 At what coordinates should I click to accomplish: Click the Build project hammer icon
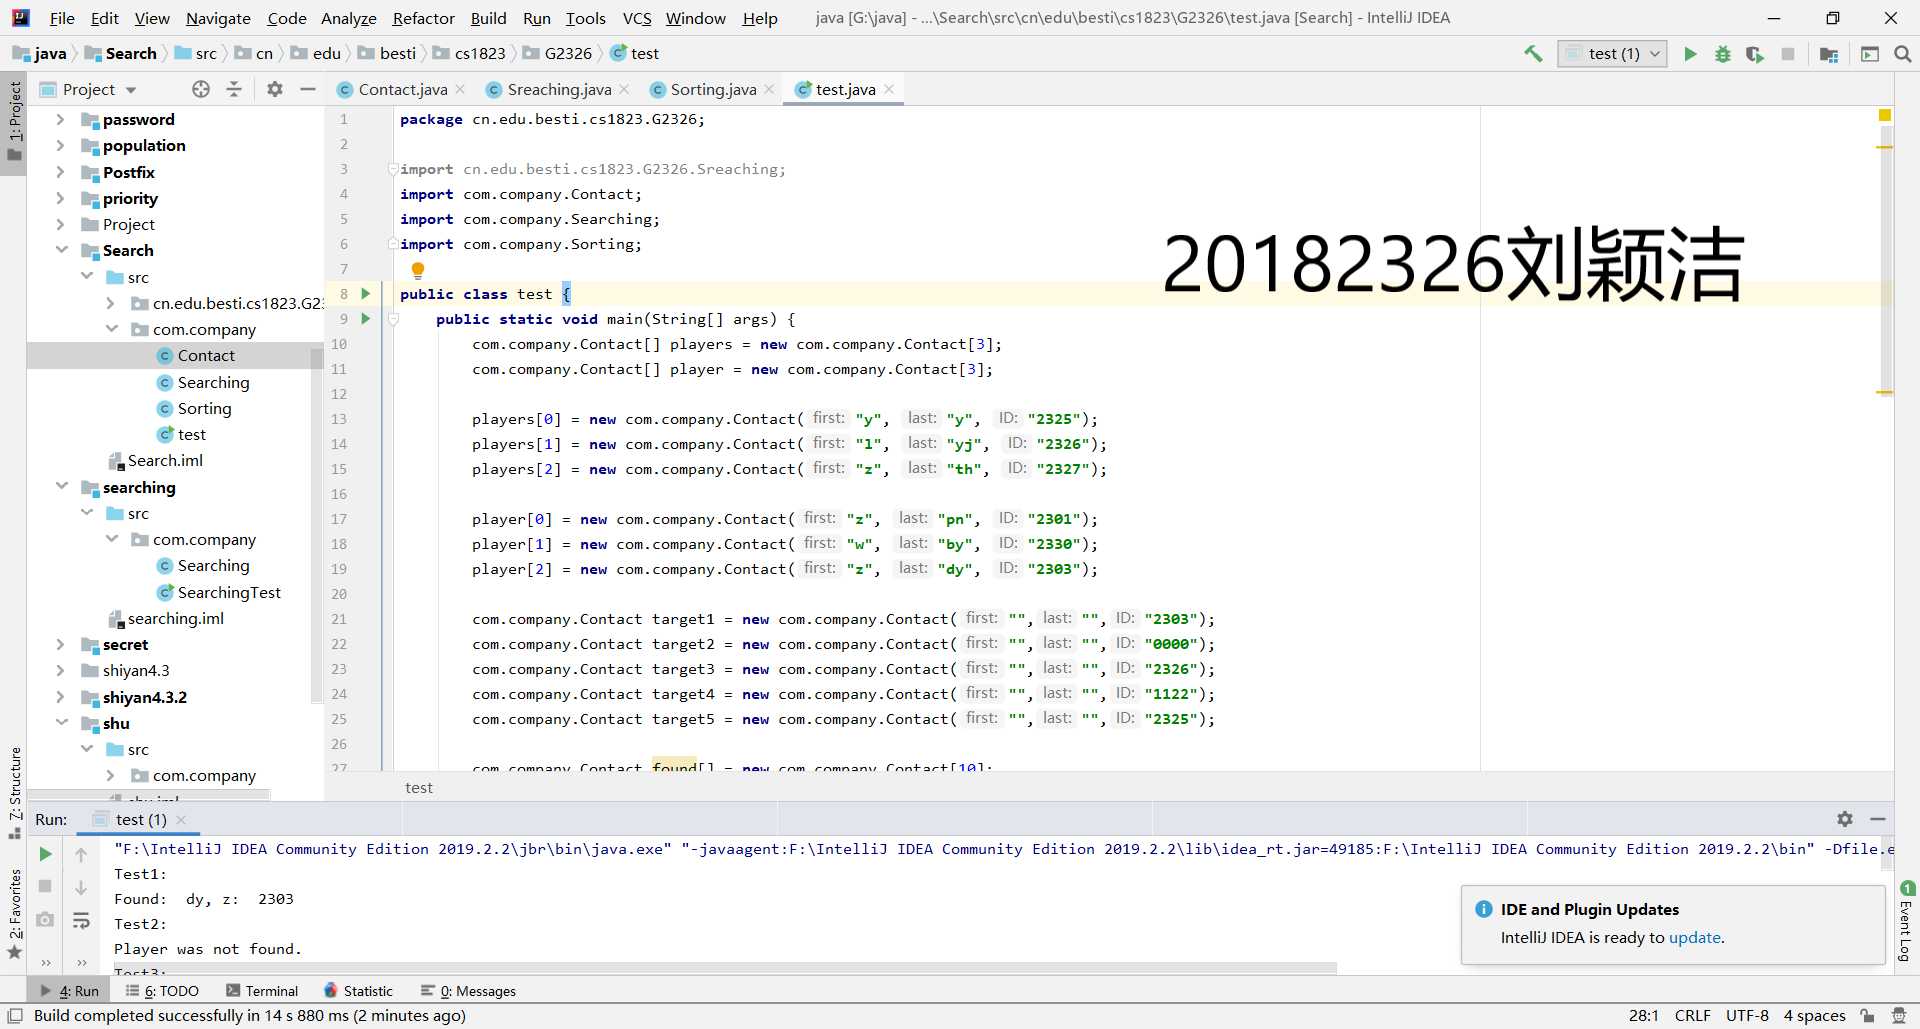1533,54
